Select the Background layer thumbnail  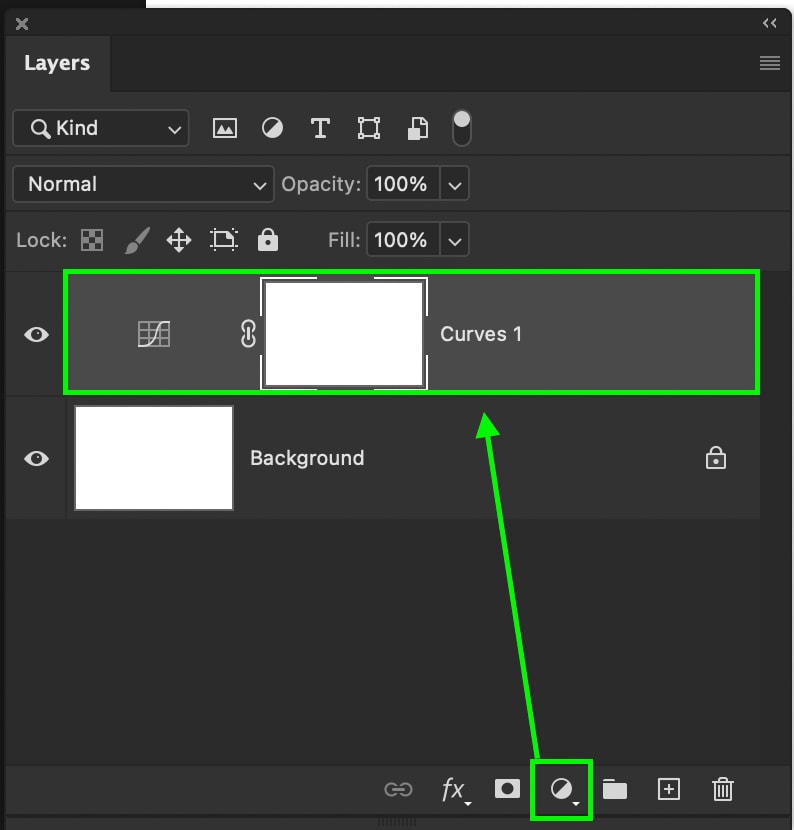click(154, 458)
